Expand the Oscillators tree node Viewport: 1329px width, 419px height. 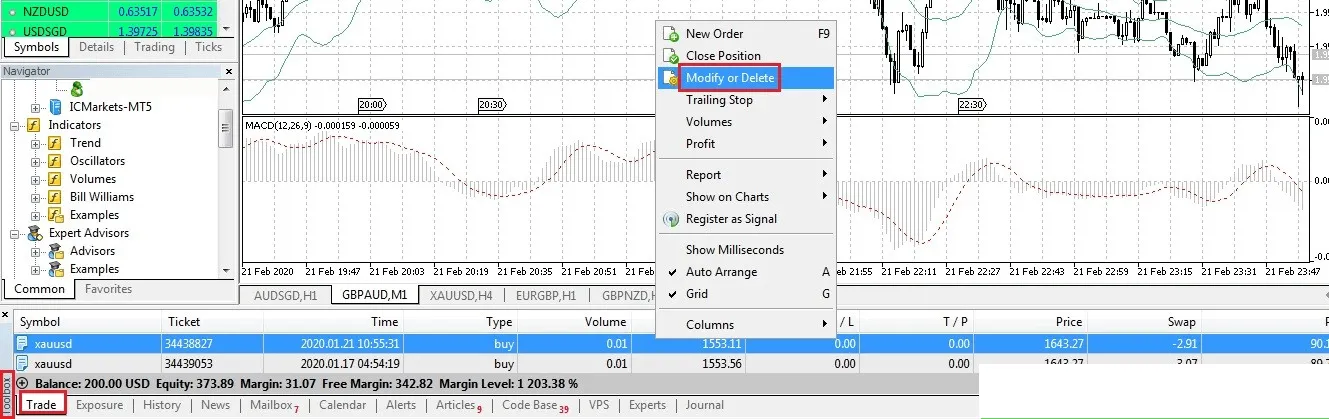tap(36, 161)
